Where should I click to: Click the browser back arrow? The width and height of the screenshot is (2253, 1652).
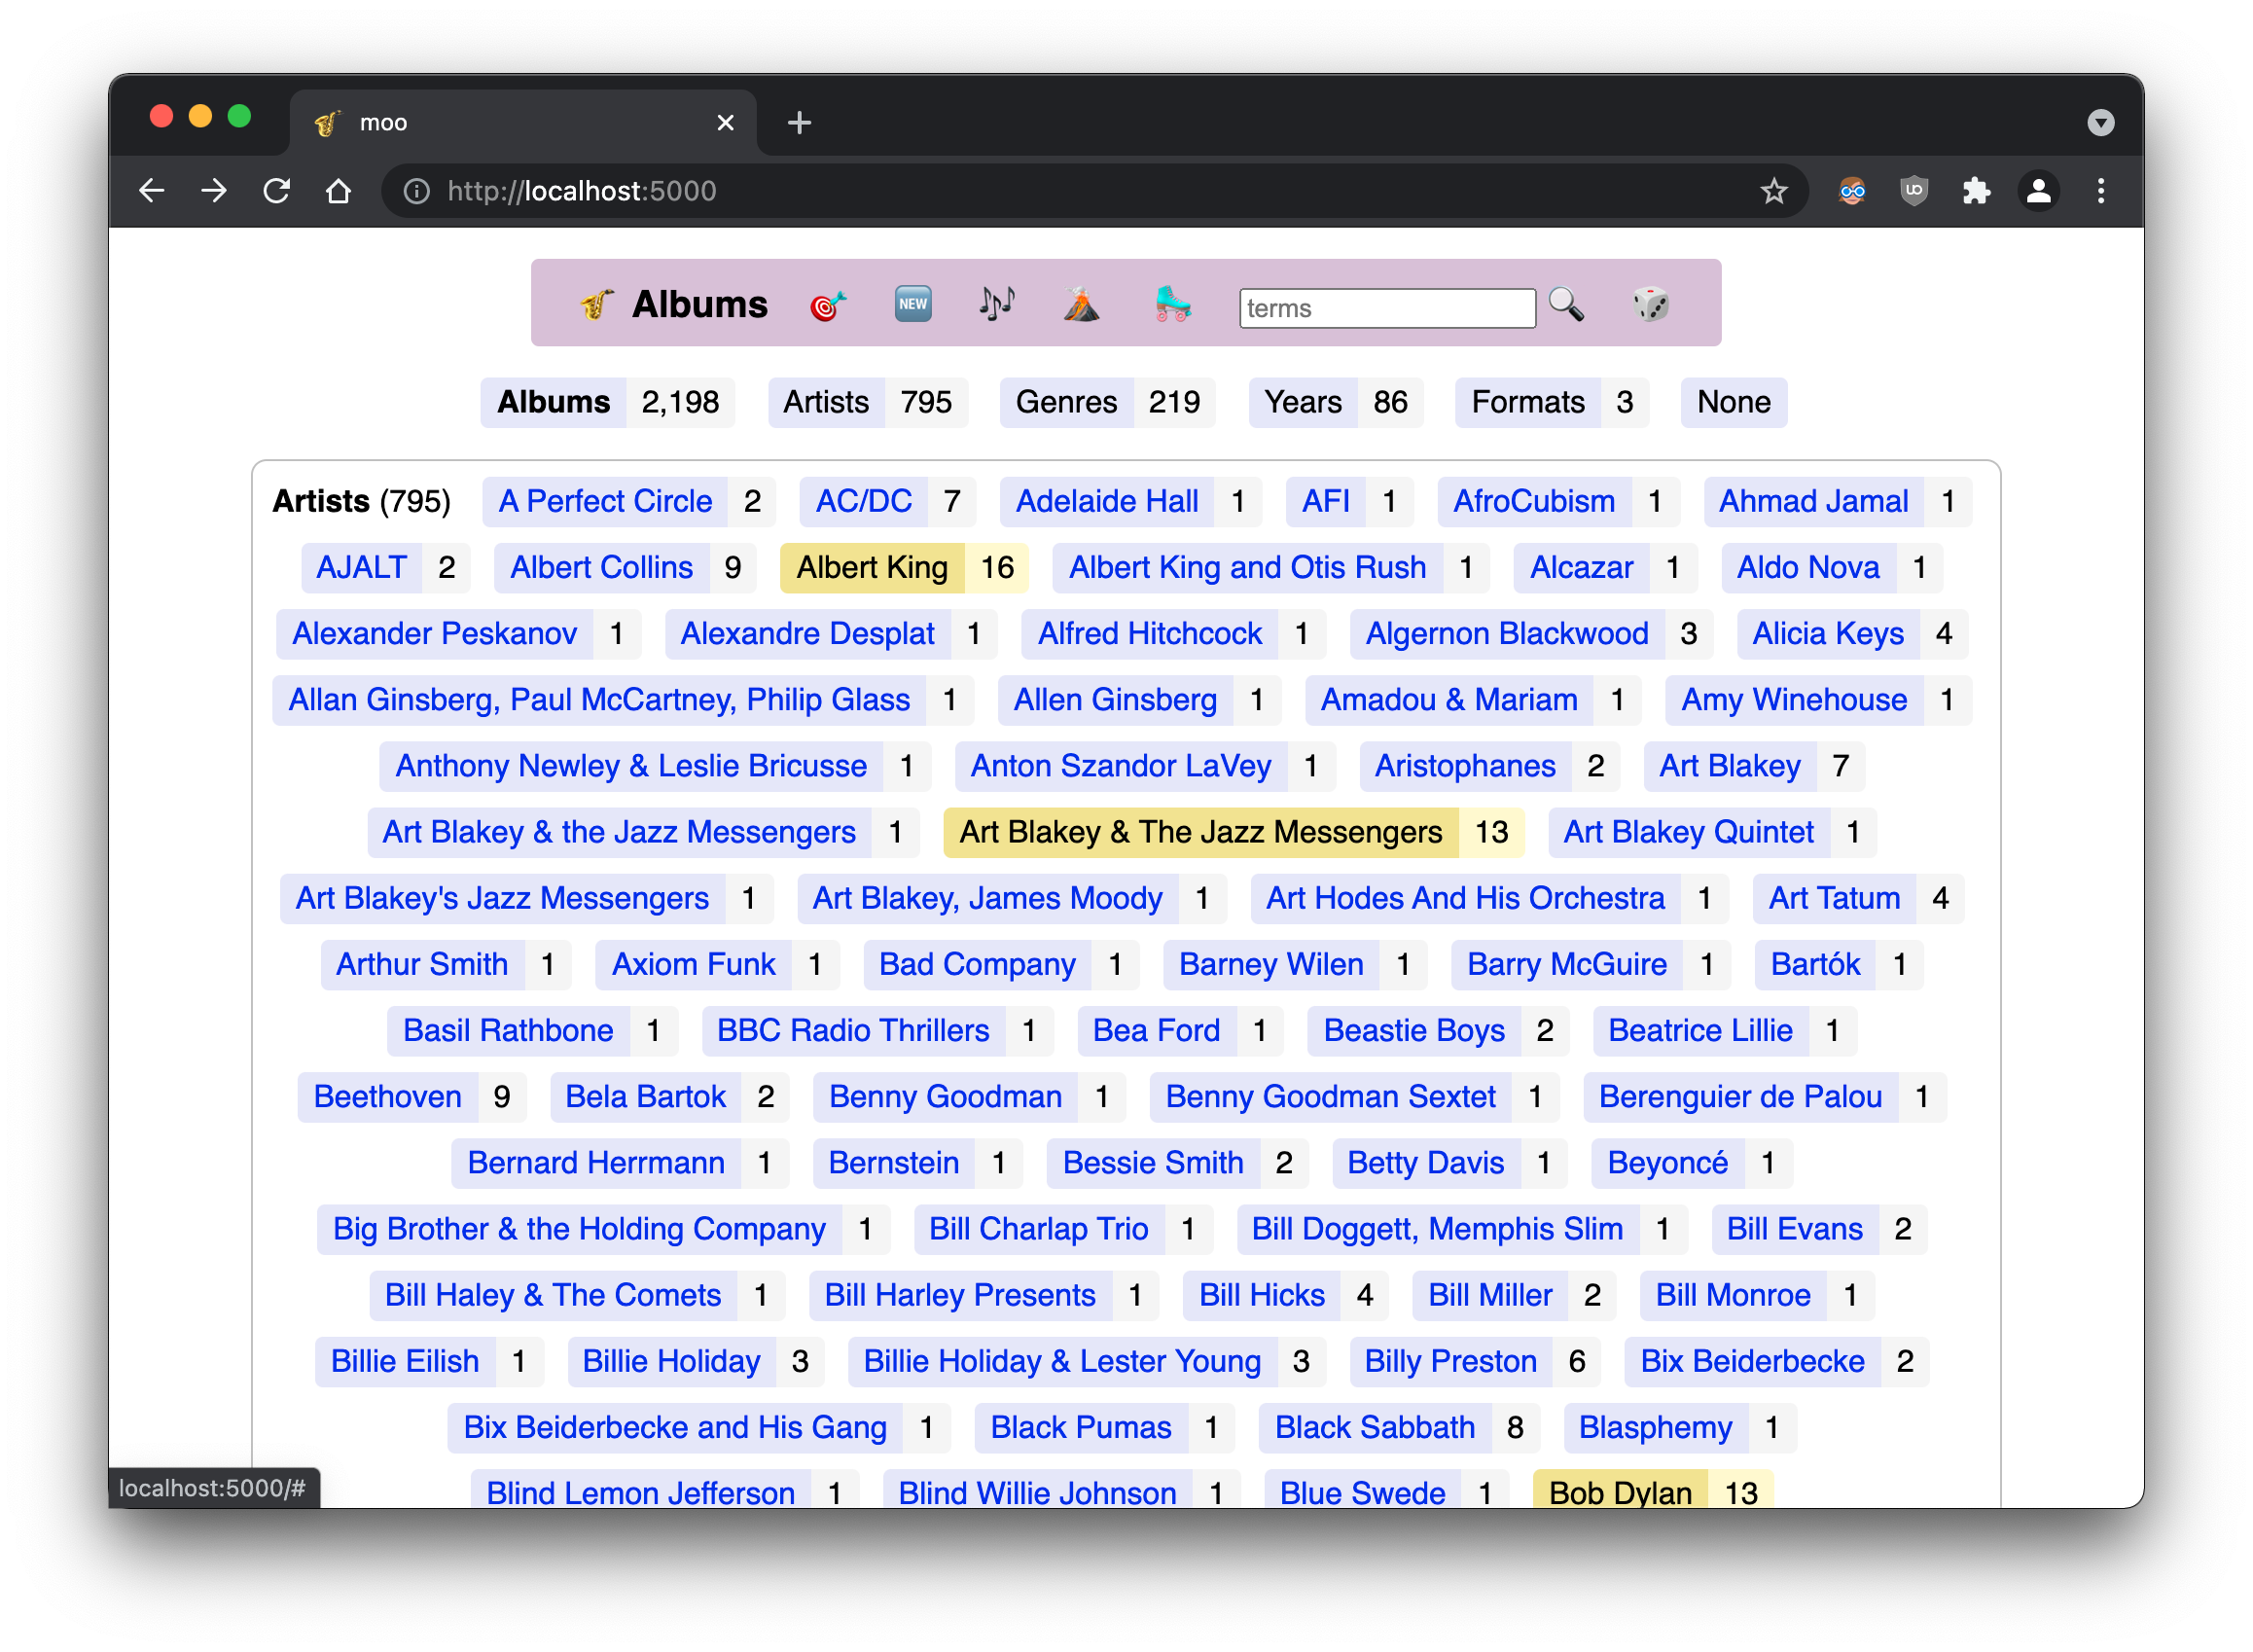tap(152, 191)
